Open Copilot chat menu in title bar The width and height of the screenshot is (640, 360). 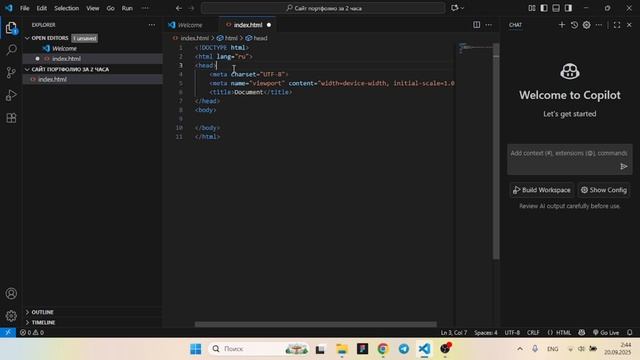[458, 8]
